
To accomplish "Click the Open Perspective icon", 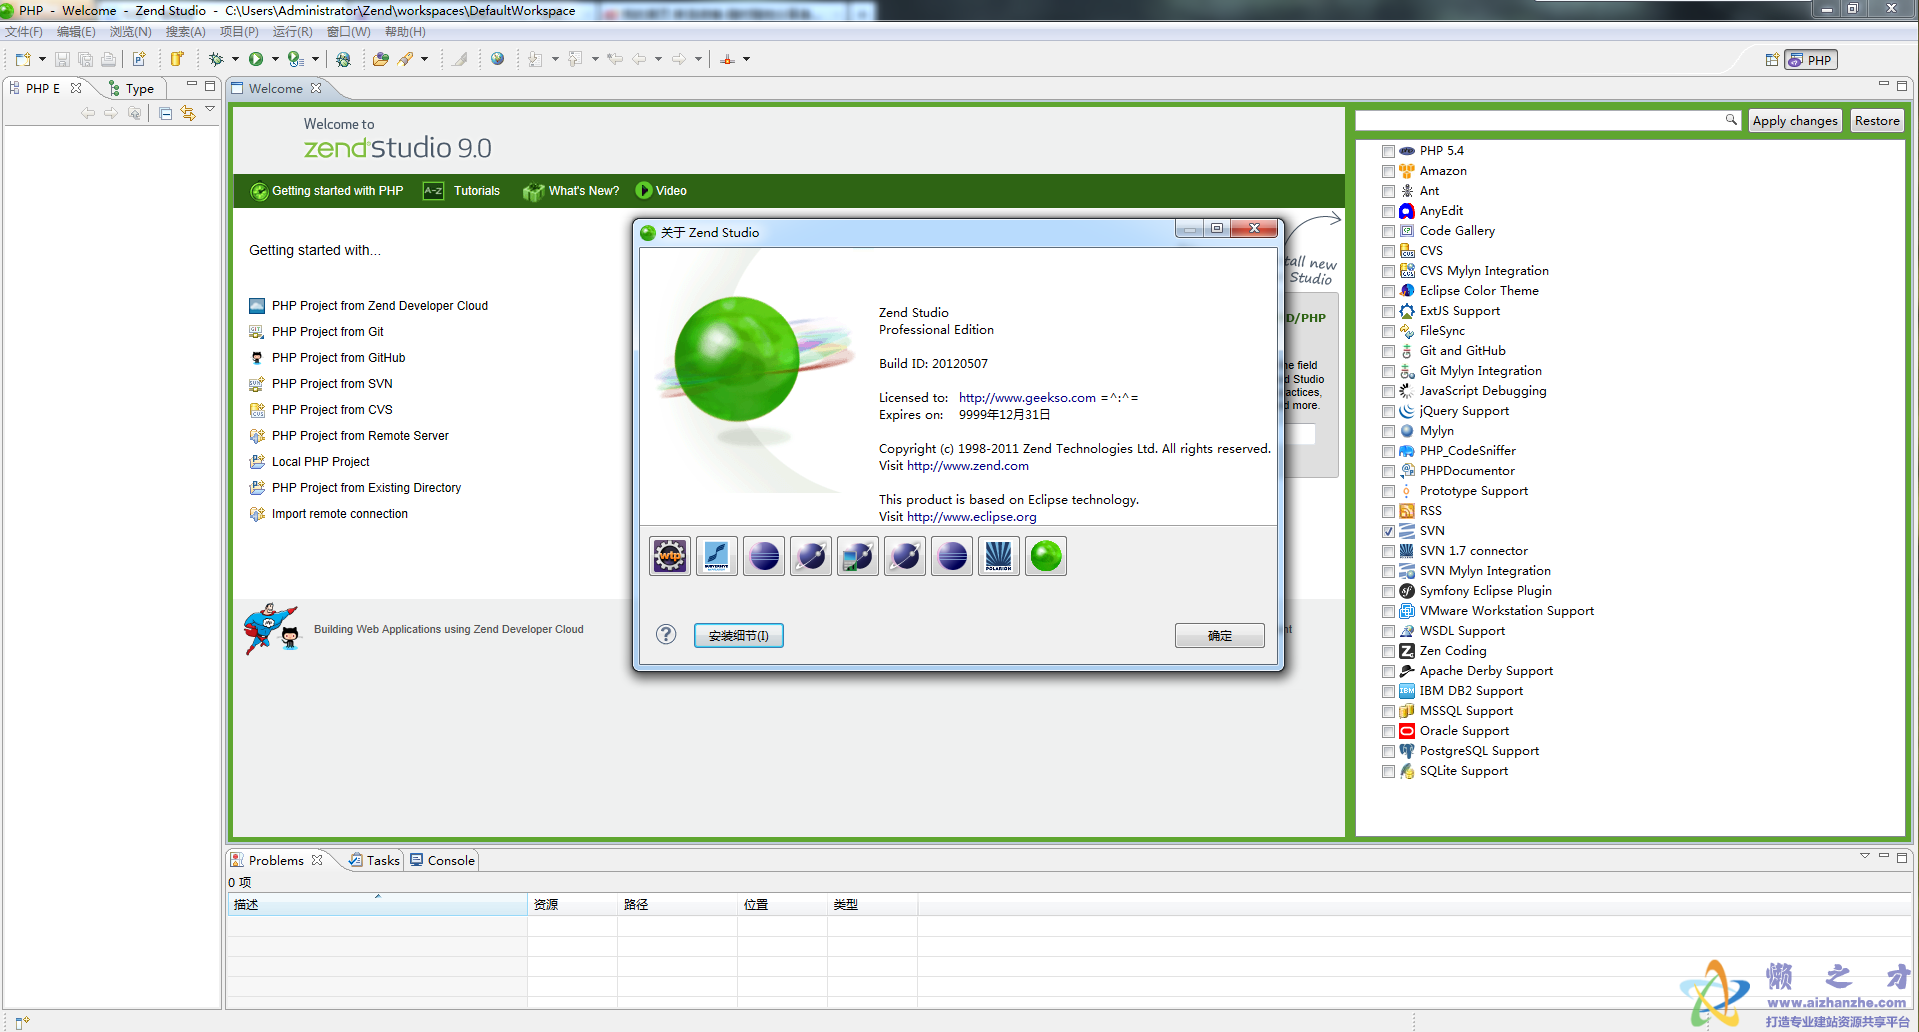I will pos(1771,60).
